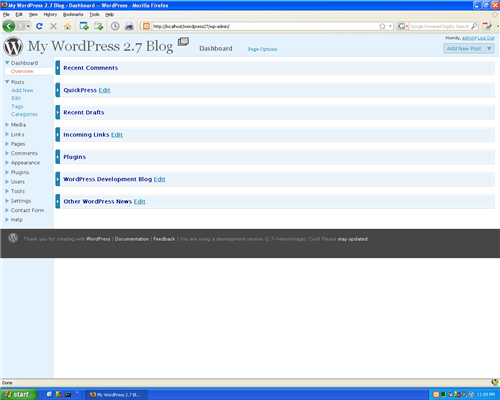
Task: Select Overview under Dashboard
Action: [x=22, y=71]
